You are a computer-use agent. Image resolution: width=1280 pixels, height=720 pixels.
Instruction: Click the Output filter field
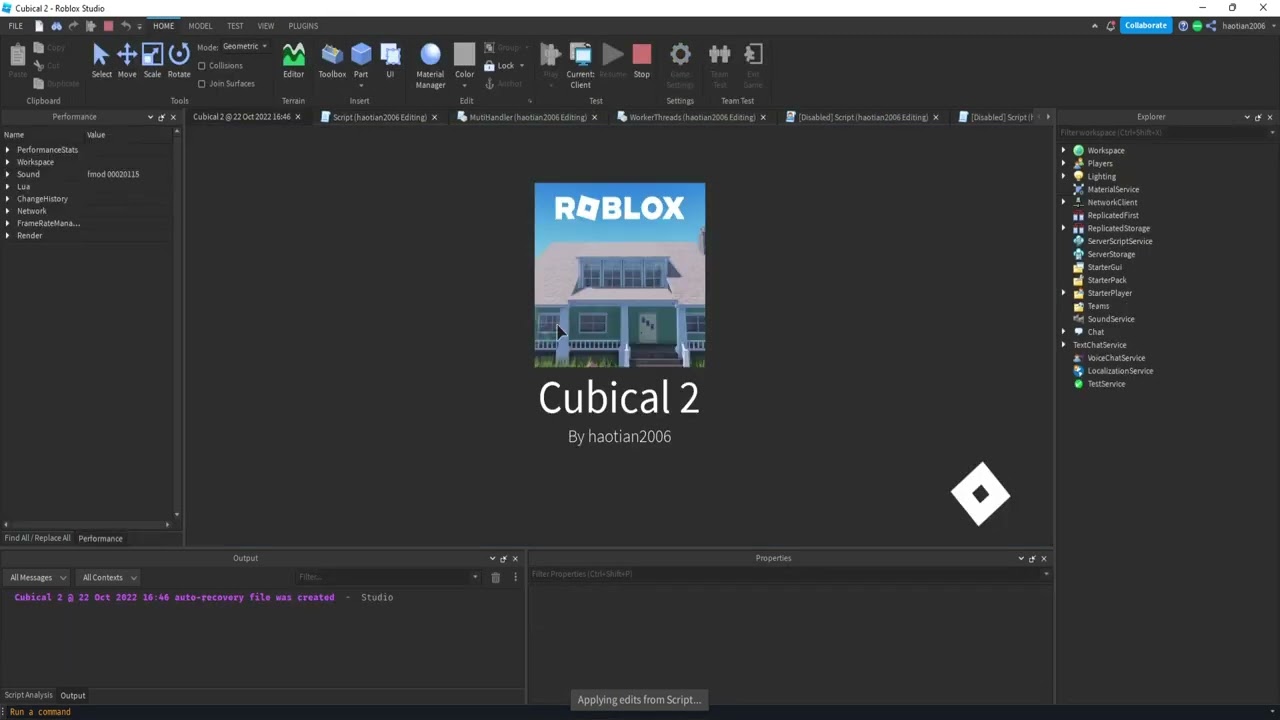[x=388, y=577]
